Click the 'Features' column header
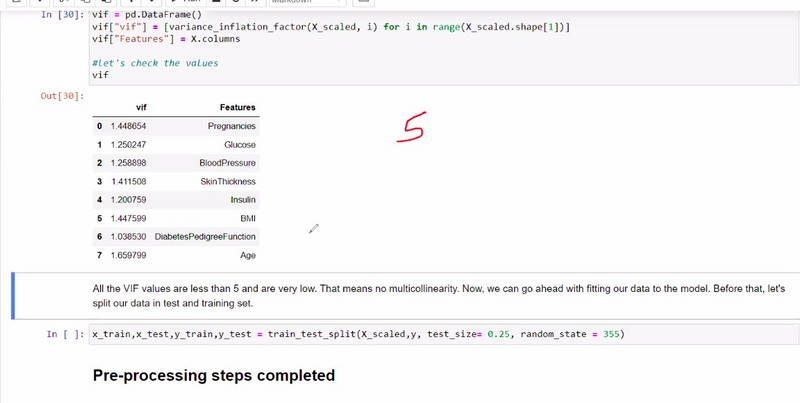The image size is (800, 403). pos(237,107)
